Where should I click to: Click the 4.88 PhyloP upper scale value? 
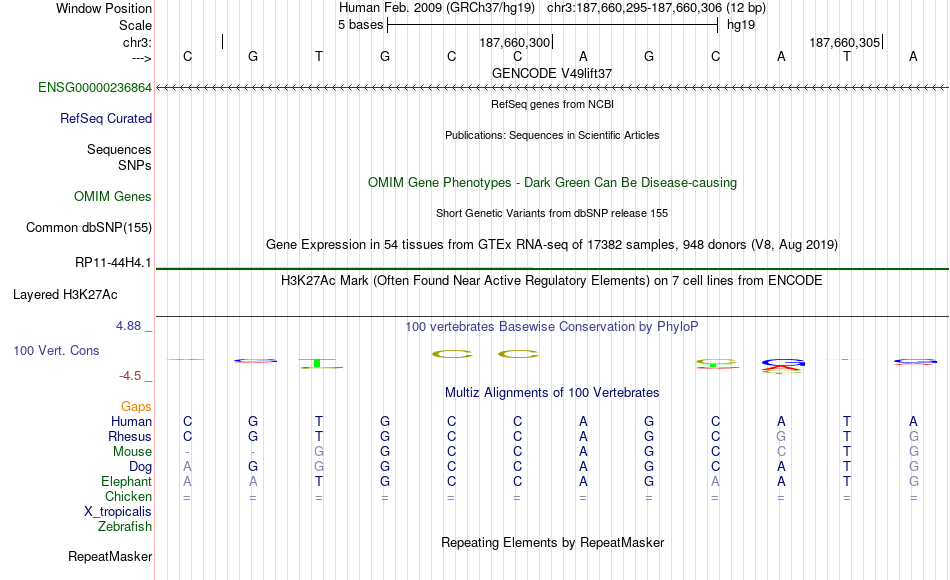[x=128, y=326]
